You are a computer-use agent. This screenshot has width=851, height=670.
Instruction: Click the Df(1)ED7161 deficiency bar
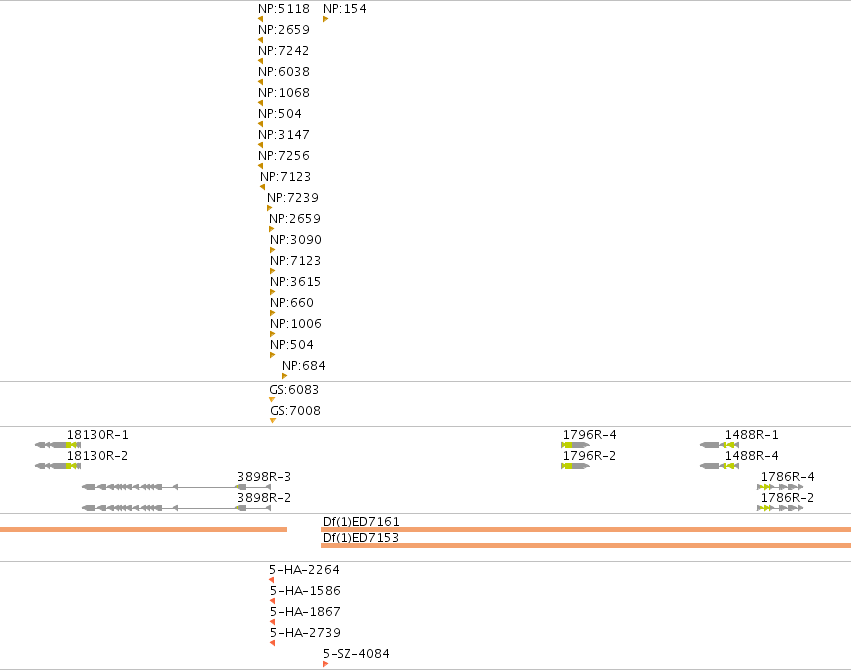pos(586,529)
